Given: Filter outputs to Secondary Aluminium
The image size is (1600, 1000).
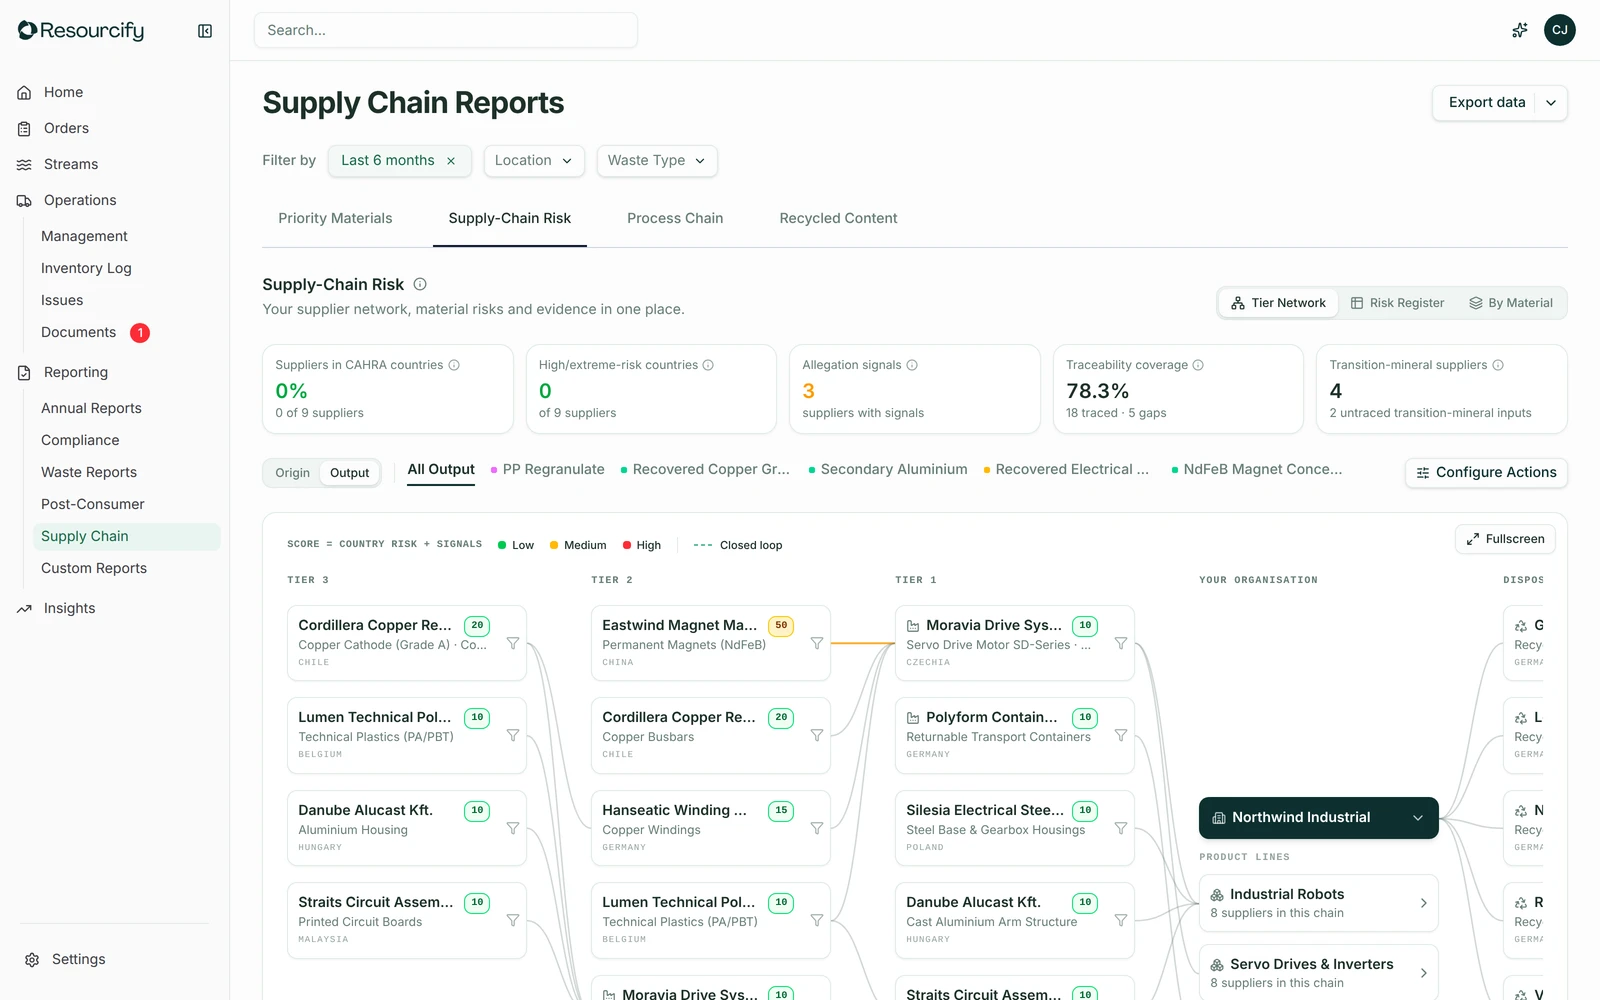Looking at the screenshot, I should 888,469.
